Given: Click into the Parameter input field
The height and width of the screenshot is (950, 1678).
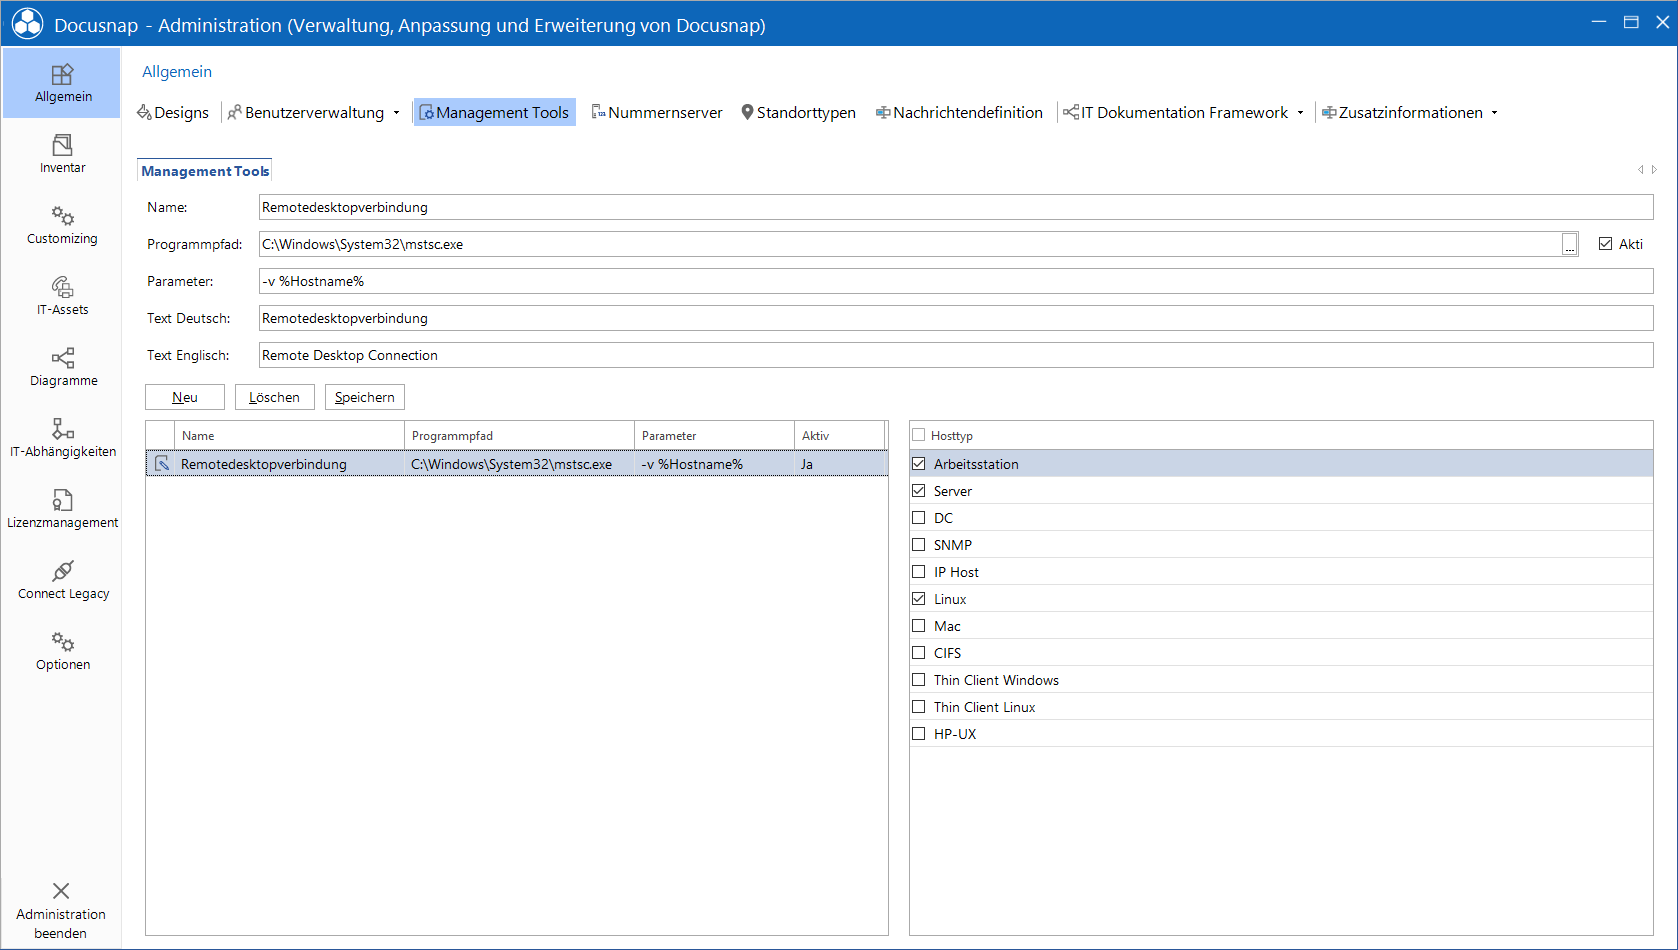Looking at the screenshot, I should 956,281.
